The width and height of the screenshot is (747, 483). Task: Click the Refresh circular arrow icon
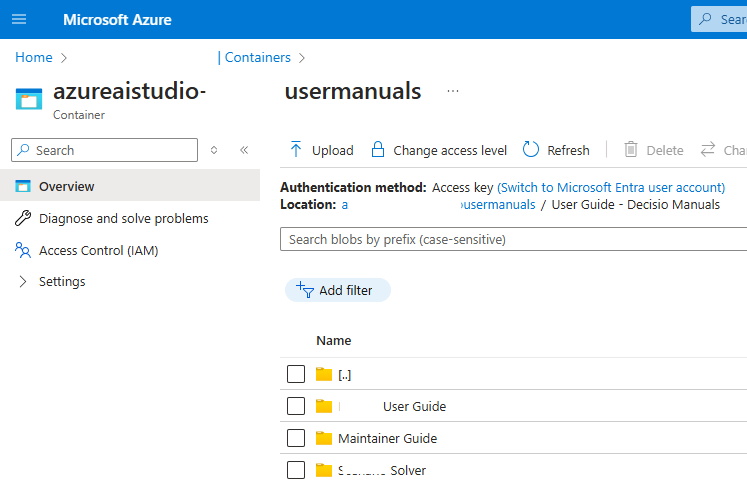pyautogui.click(x=532, y=150)
